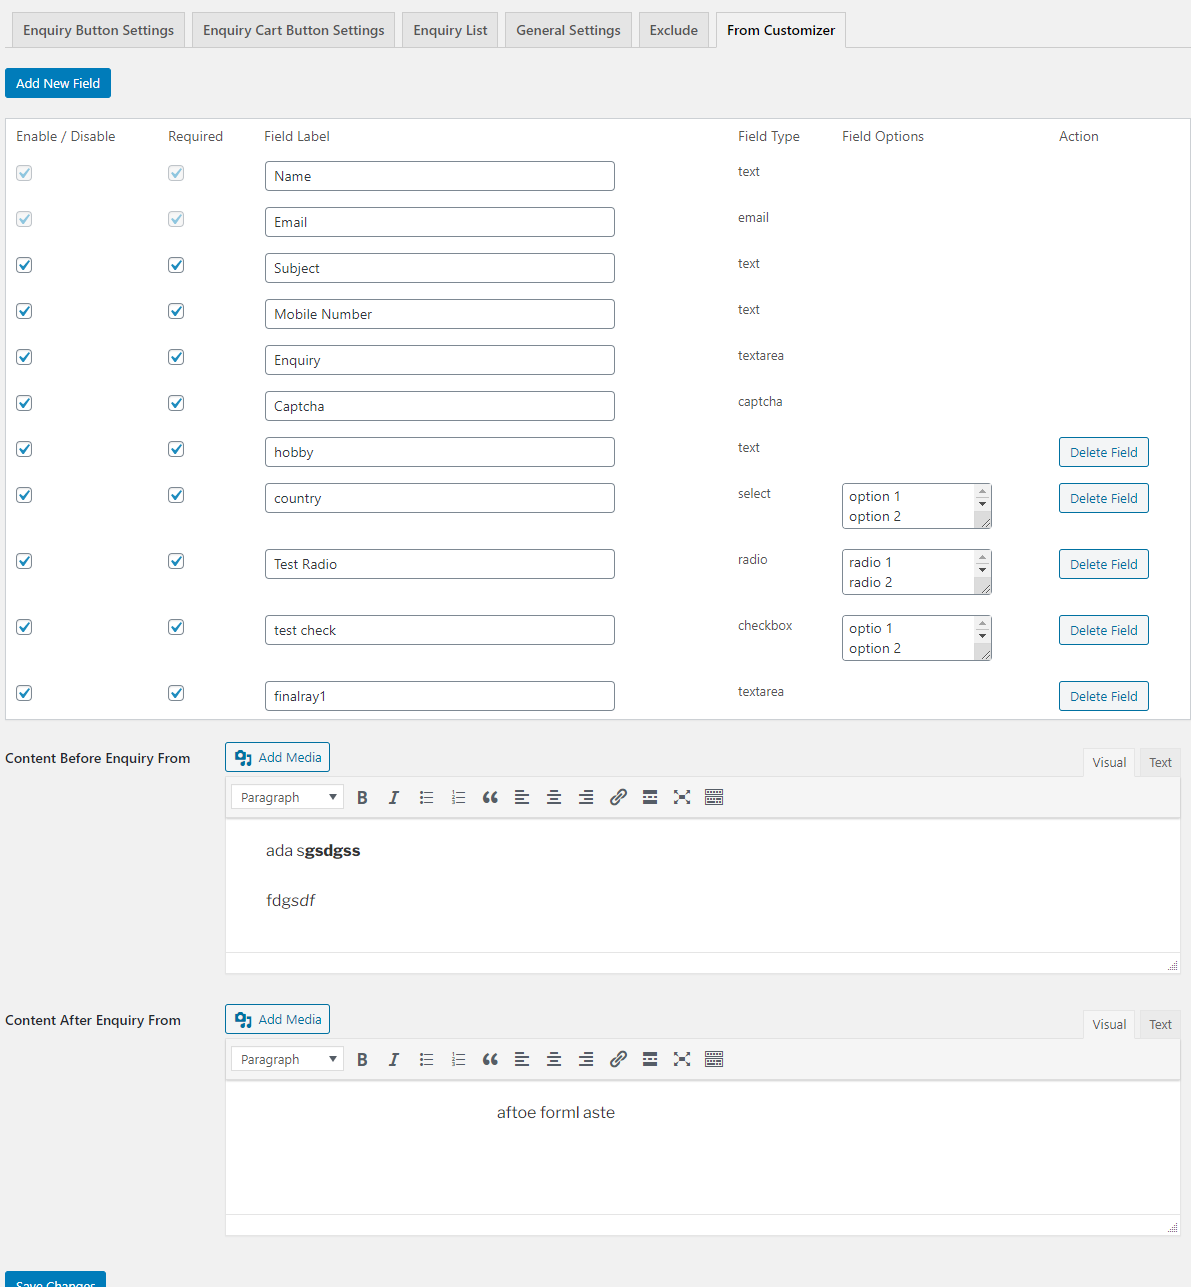This screenshot has width=1191, height=1287.
Task: Center align text in the bottom editor
Action: 554,1059
